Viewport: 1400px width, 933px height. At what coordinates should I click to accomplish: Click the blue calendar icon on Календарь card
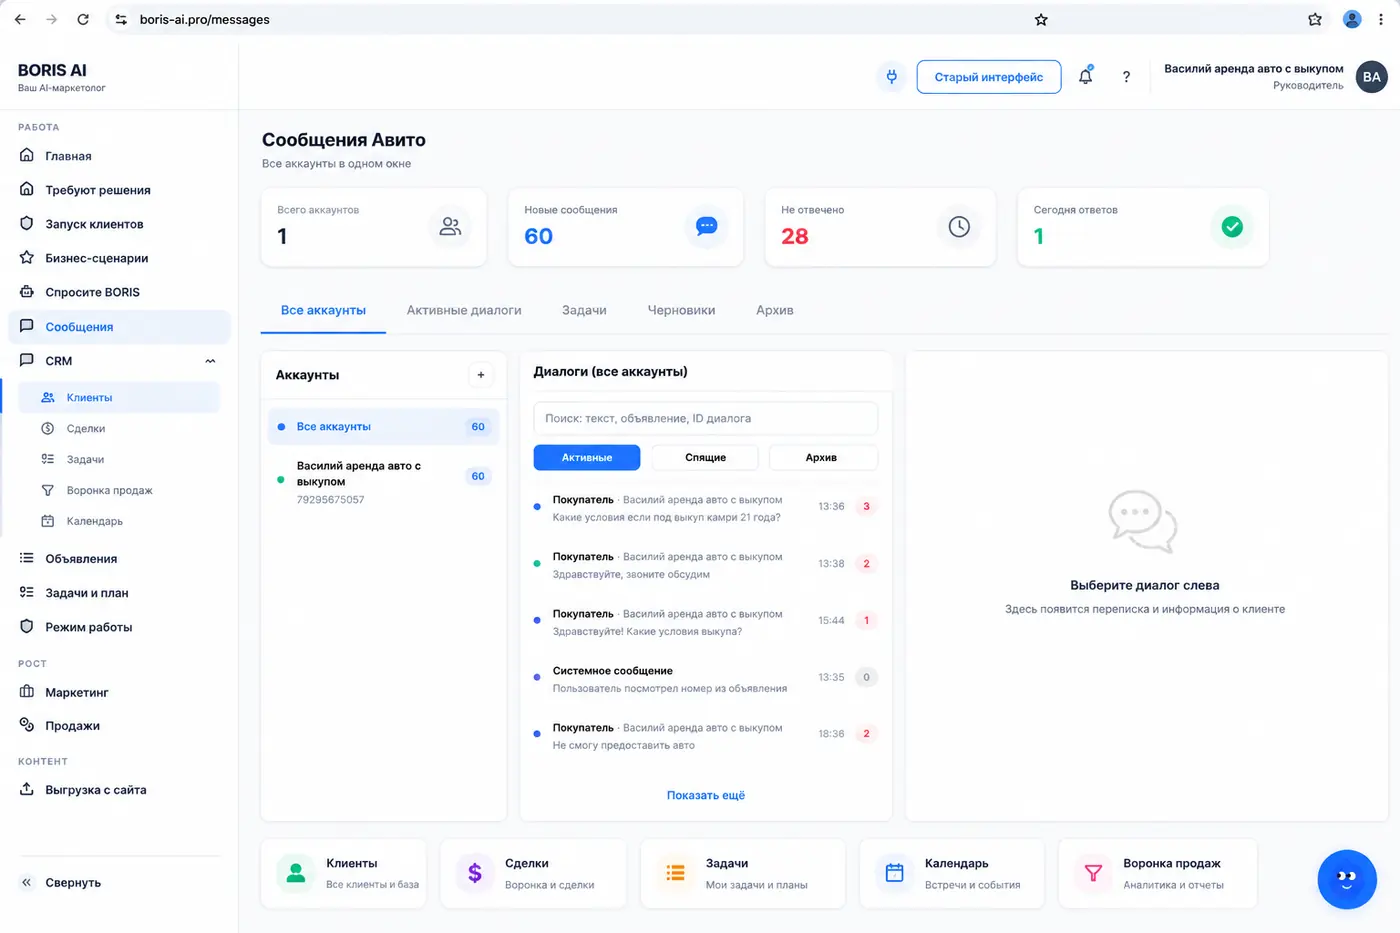click(x=895, y=873)
